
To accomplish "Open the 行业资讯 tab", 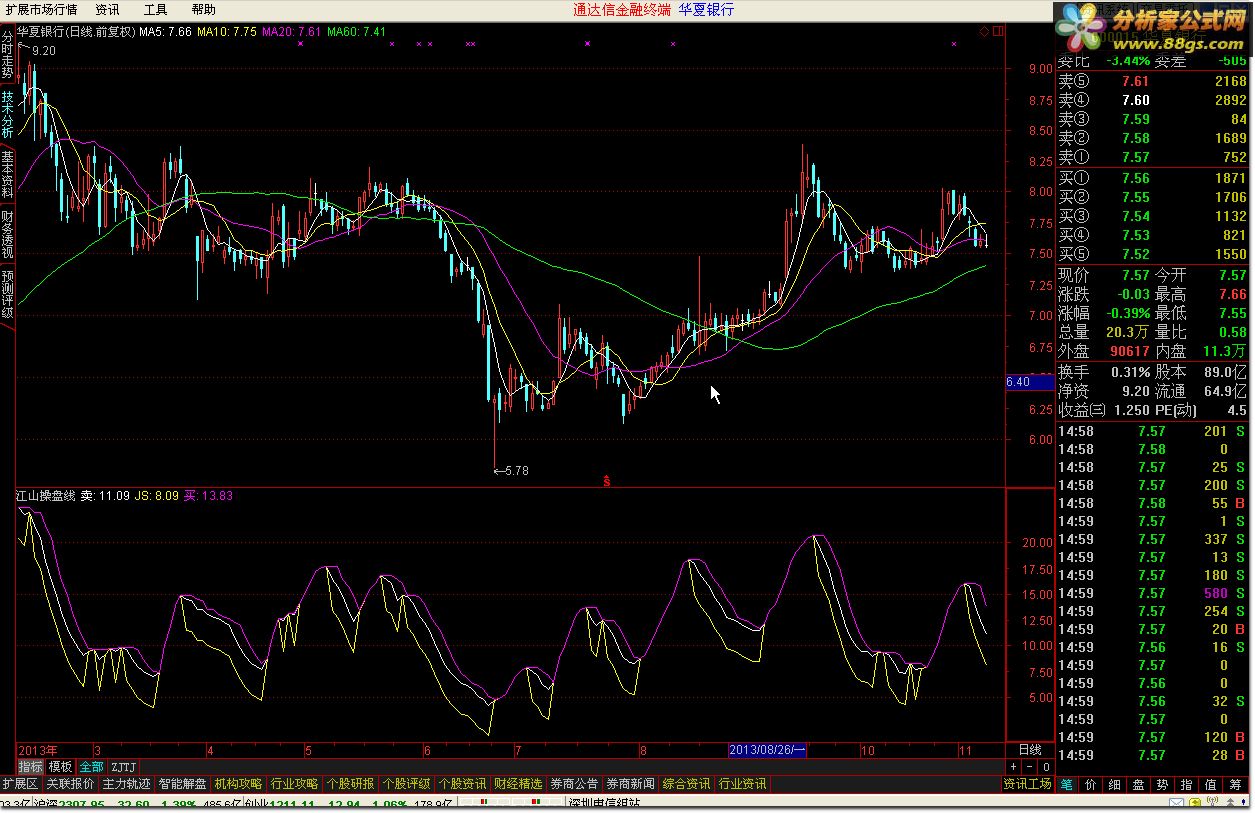I will 742,784.
